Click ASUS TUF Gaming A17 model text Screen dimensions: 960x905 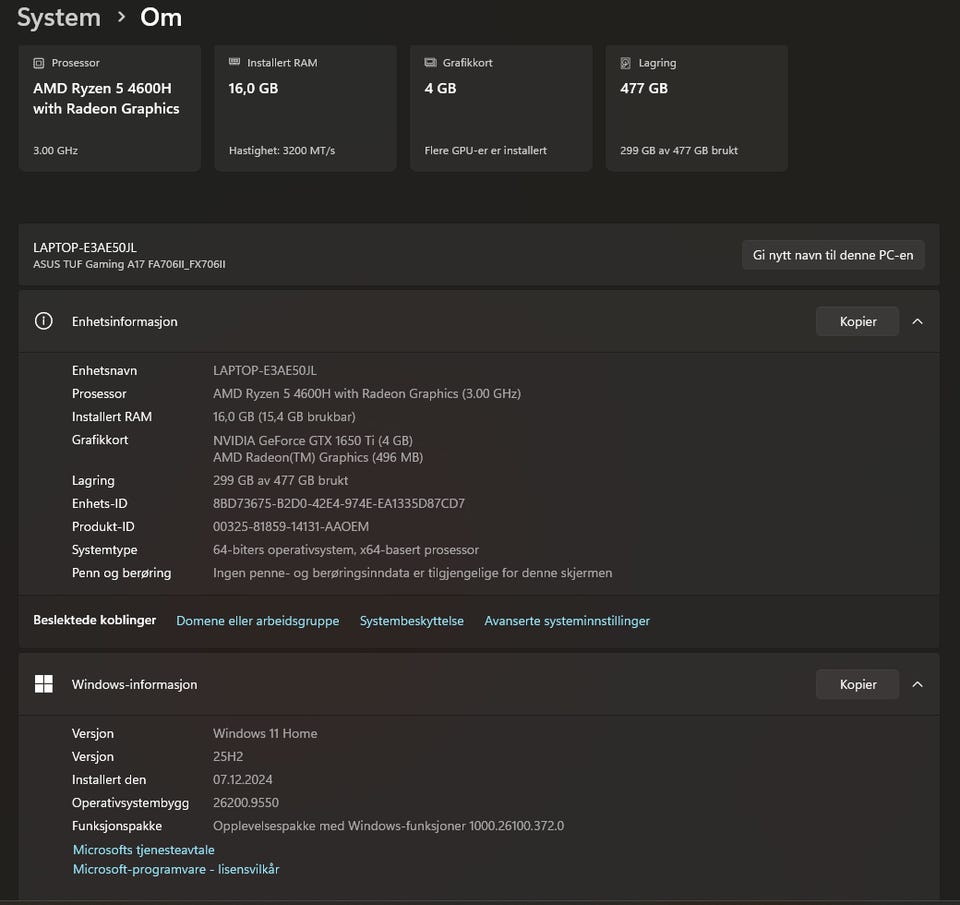[x=129, y=265]
